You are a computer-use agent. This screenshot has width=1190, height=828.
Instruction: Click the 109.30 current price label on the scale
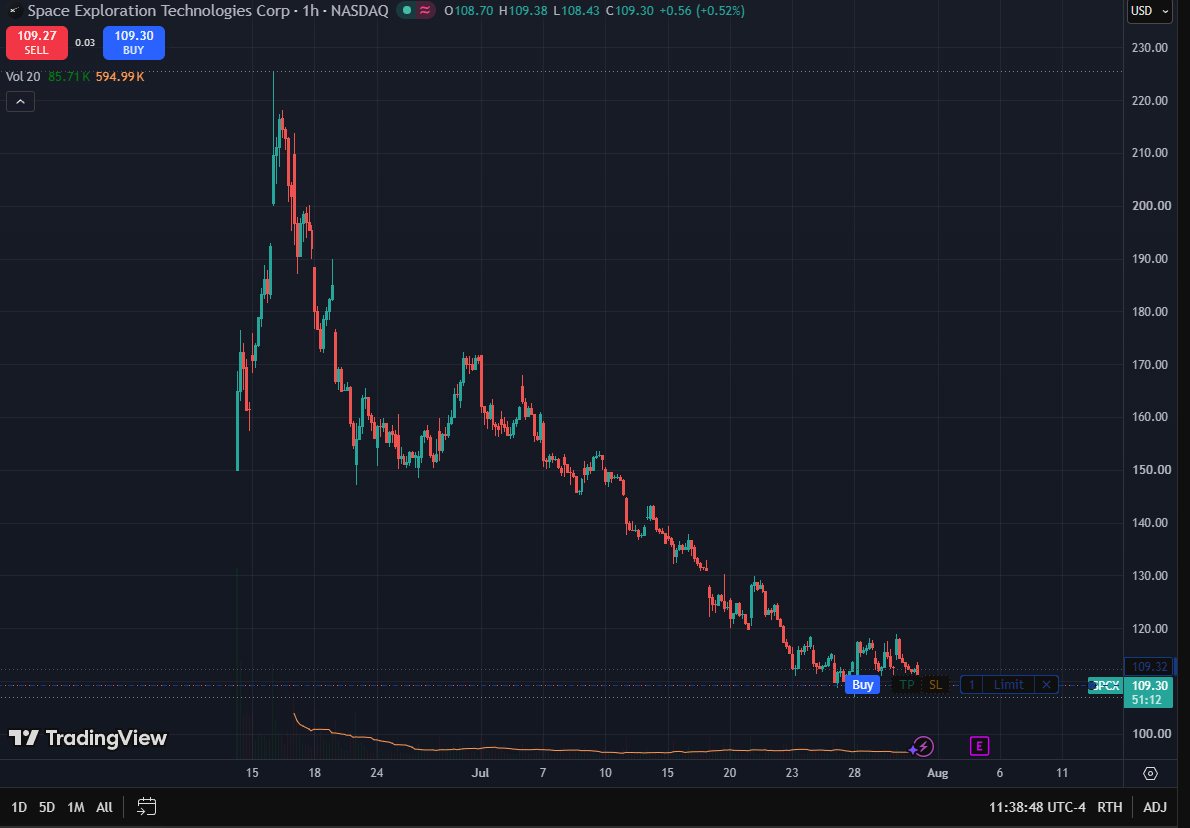(1150, 685)
